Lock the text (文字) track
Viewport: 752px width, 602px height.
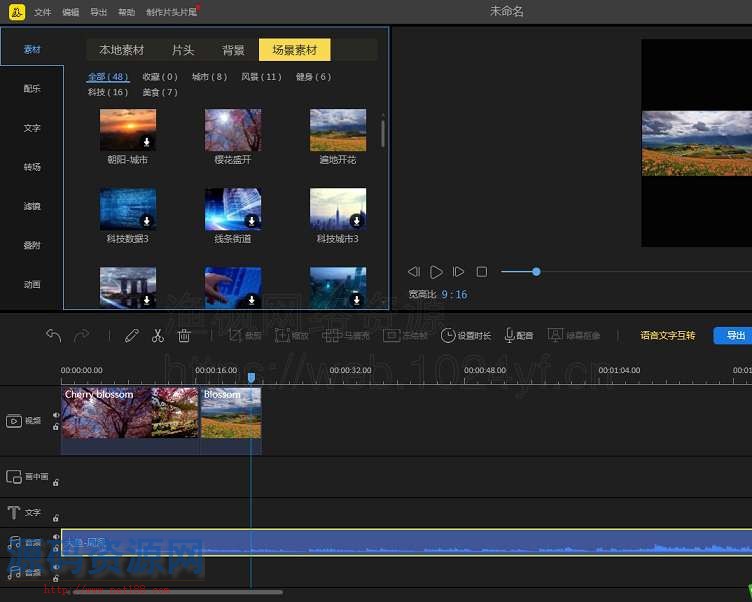point(56,518)
